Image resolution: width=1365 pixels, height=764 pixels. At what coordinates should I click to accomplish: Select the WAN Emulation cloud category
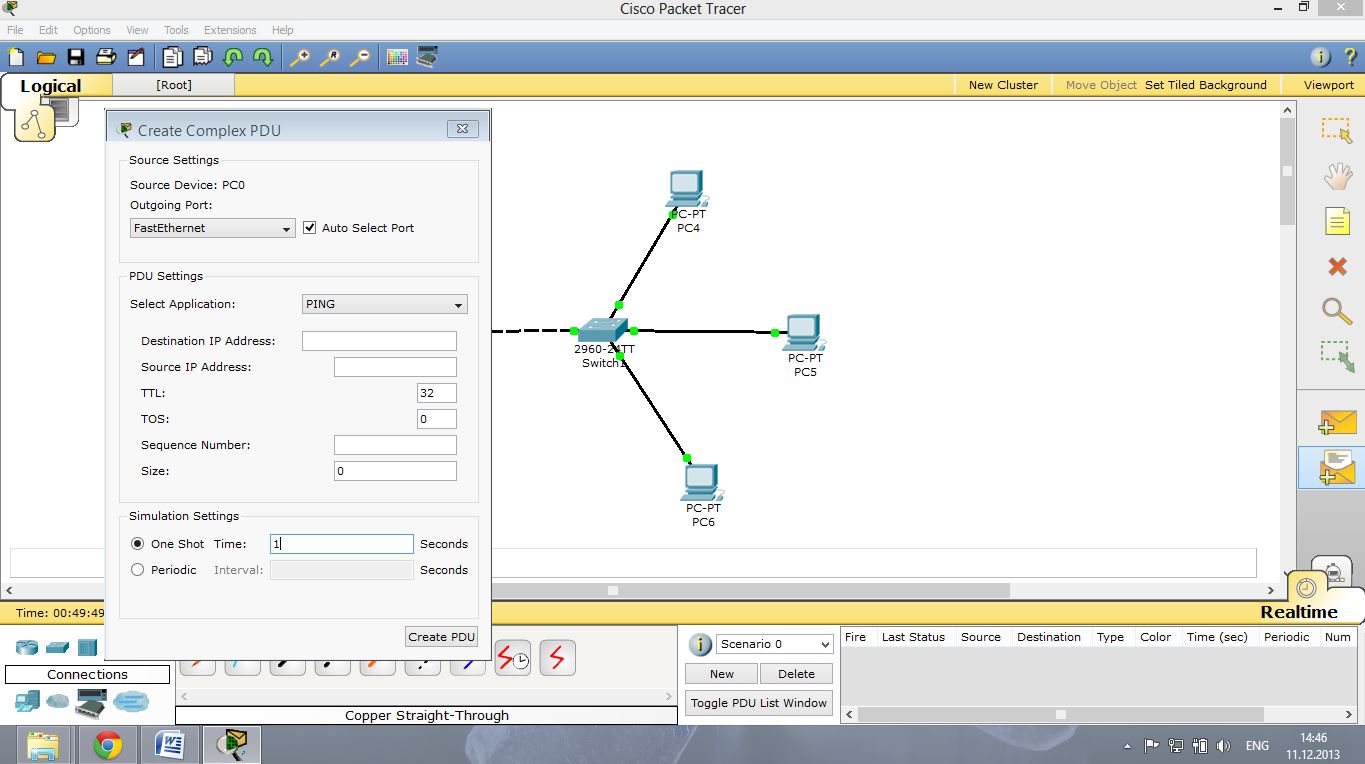coord(58,702)
